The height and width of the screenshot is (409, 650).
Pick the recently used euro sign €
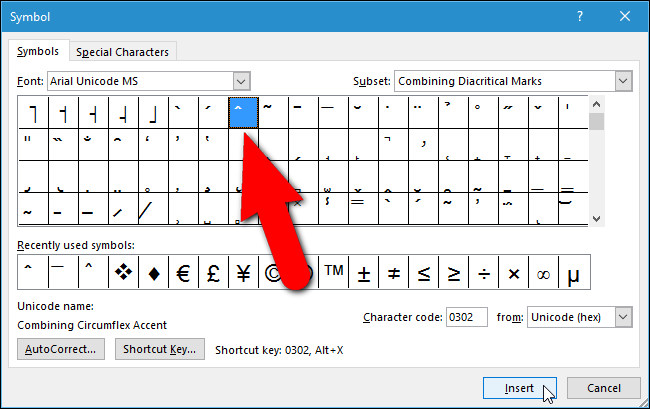[184, 272]
